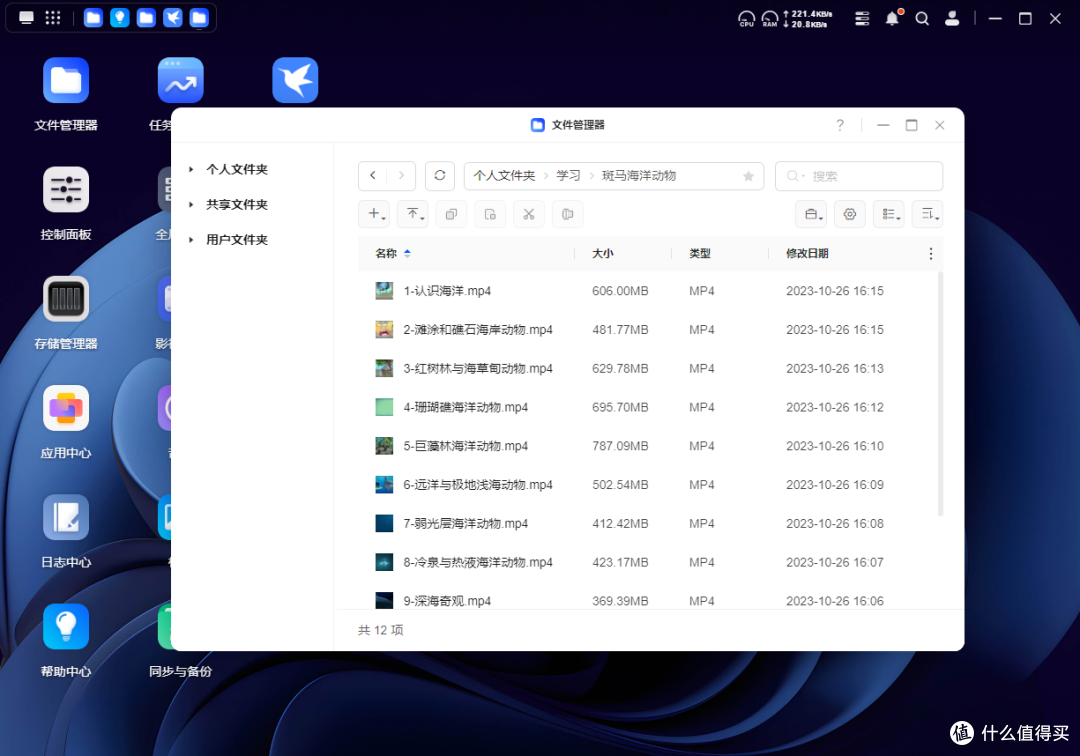Image resolution: width=1080 pixels, height=756 pixels.
Task: Click the 搜索 search input field
Action: [859, 176]
